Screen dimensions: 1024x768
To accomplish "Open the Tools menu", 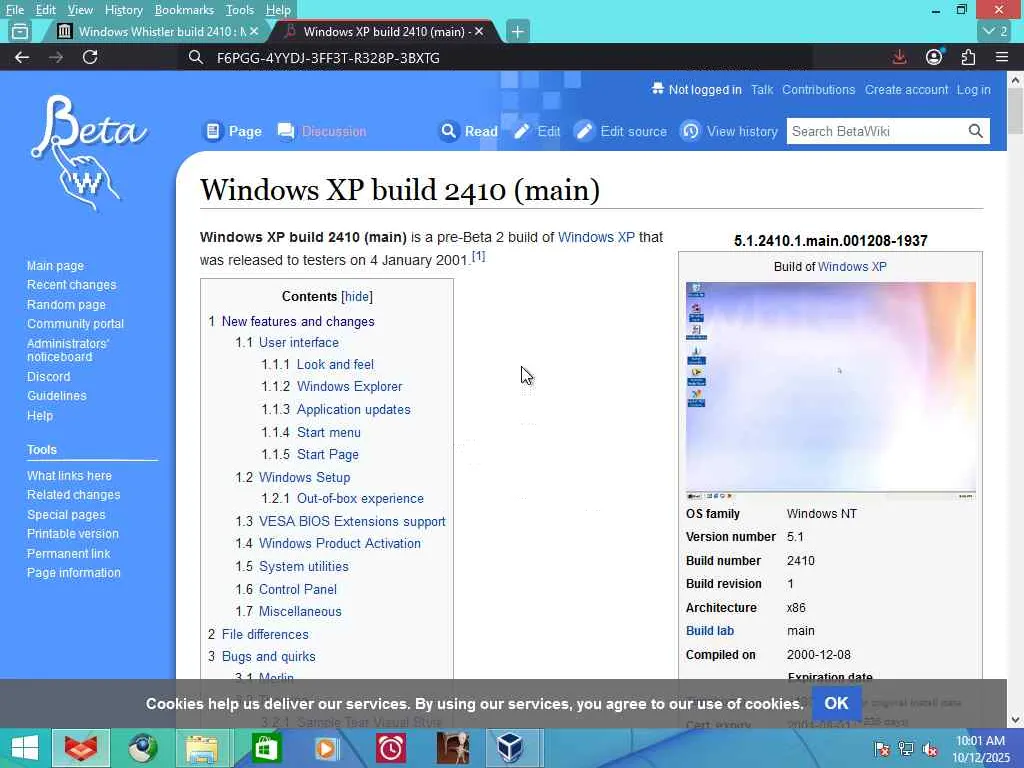I will 239,10.
